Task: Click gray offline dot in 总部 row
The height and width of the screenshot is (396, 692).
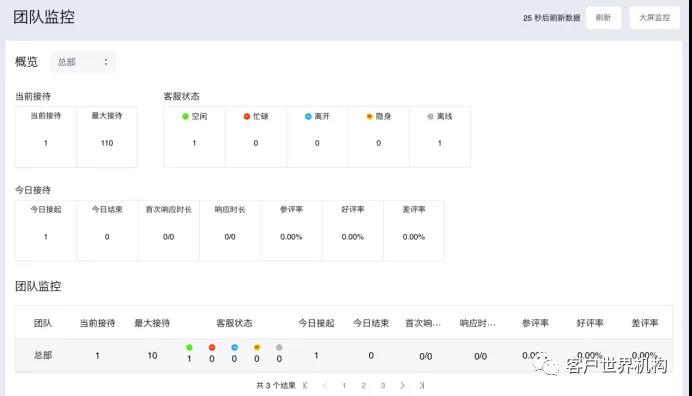Action: [279, 347]
